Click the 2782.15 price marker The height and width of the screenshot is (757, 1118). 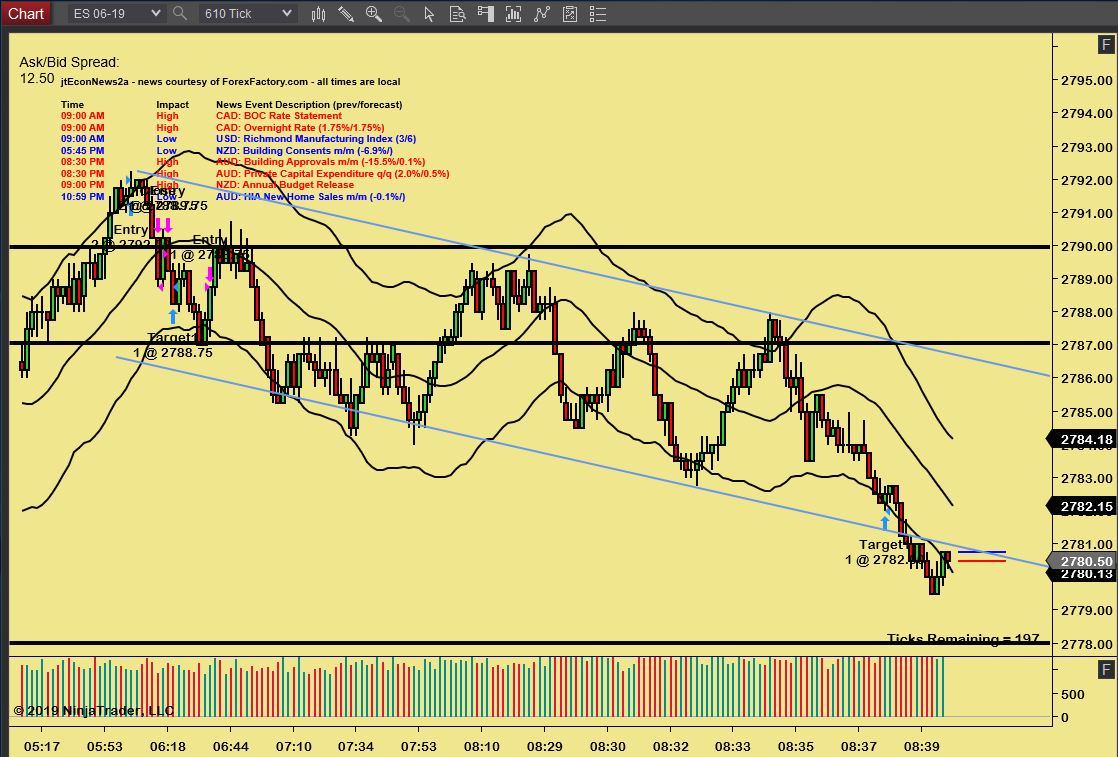click(1082, 507)
